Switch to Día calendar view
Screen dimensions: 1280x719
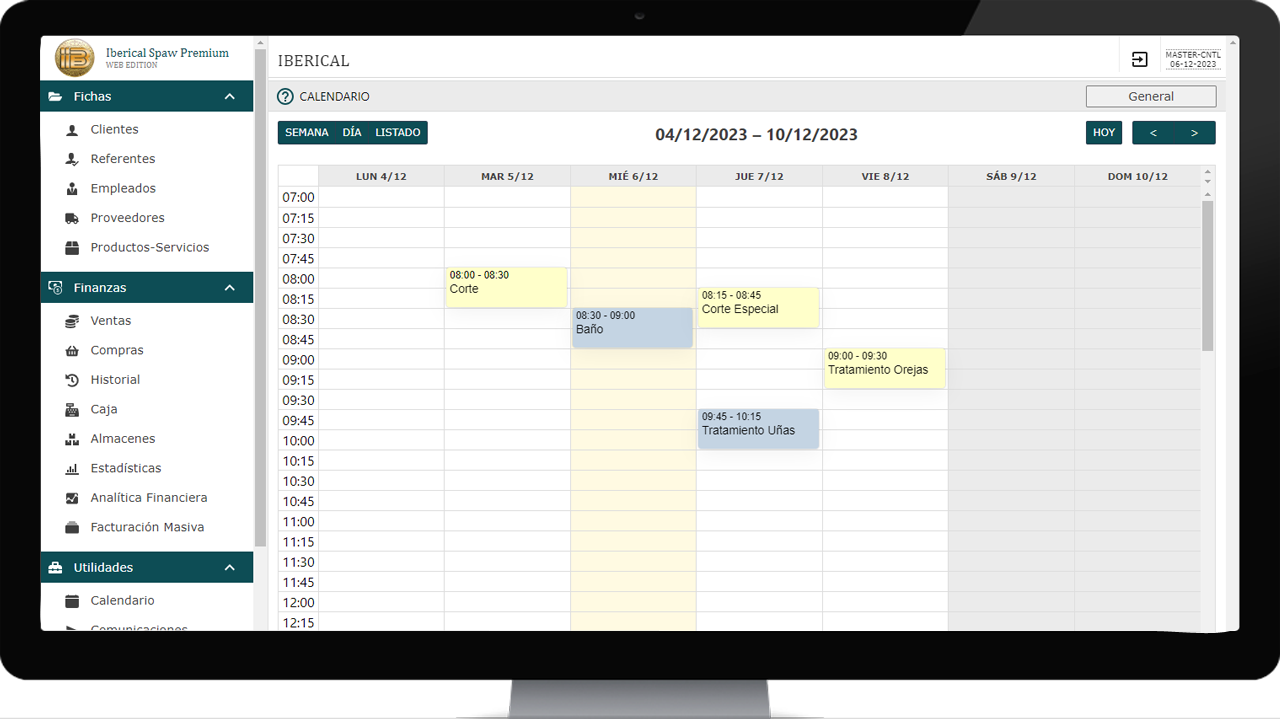point(352,133)
